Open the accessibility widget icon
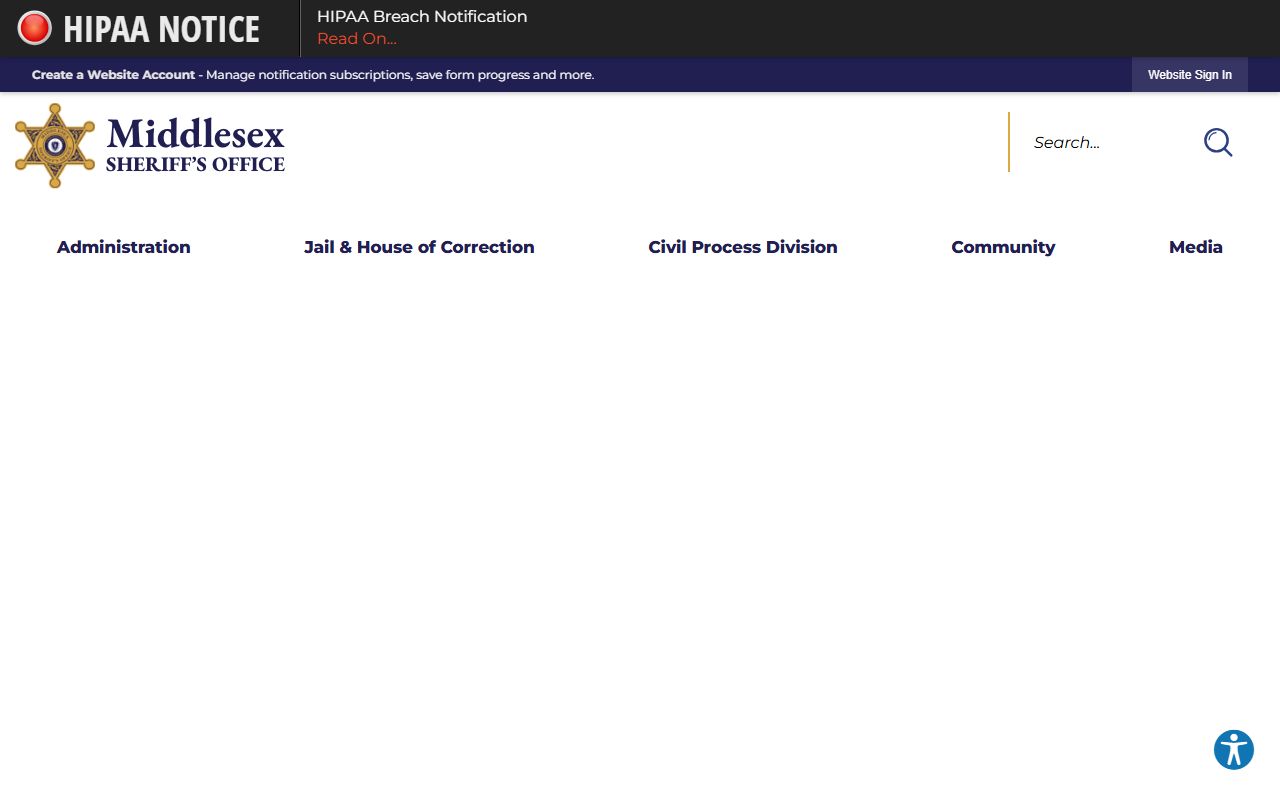The height and width of the screenshot is (800, 1280). 1233,750
